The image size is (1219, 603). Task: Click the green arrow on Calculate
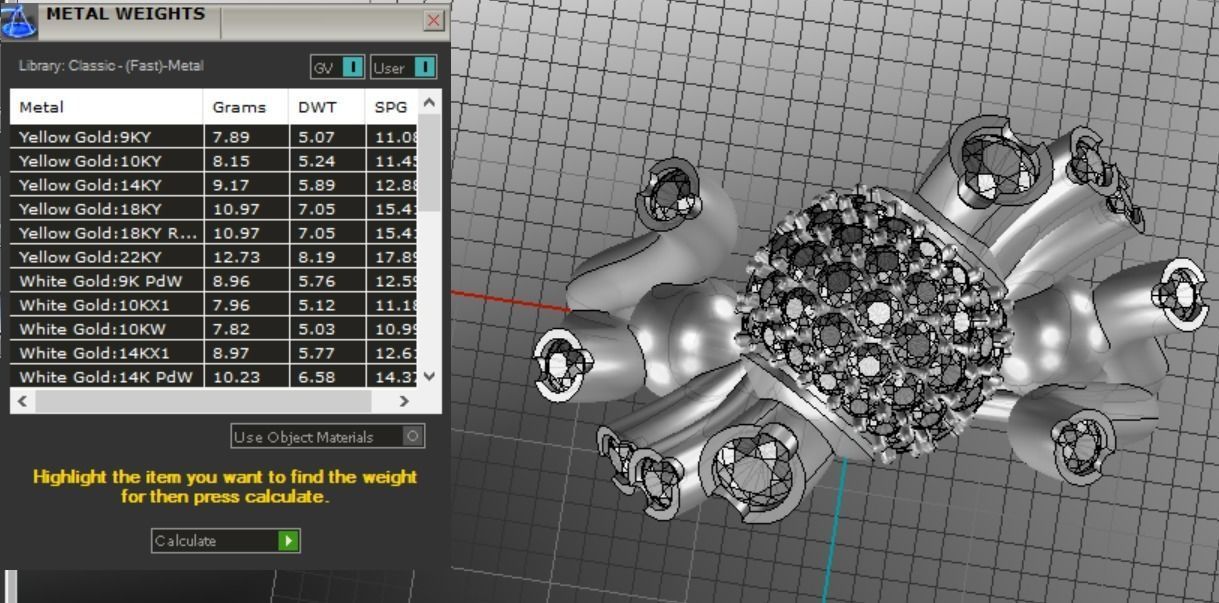(288, 540)
